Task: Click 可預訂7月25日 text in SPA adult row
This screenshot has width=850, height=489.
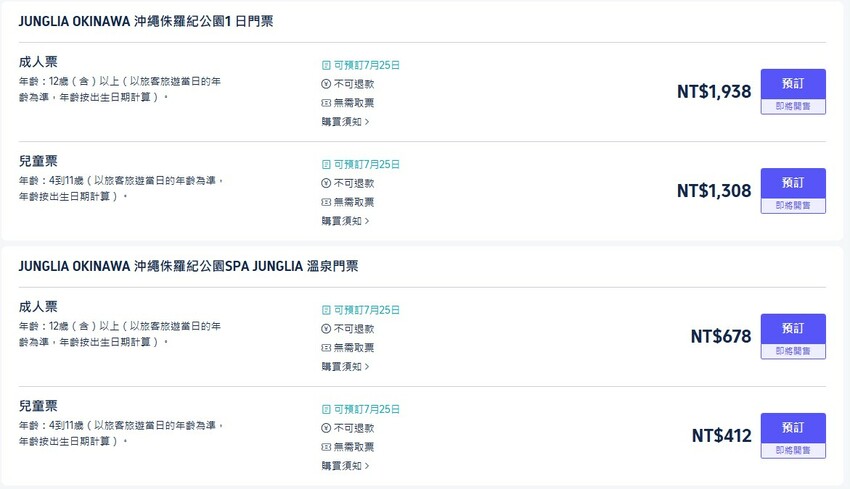Action: (x=366, y=310)
